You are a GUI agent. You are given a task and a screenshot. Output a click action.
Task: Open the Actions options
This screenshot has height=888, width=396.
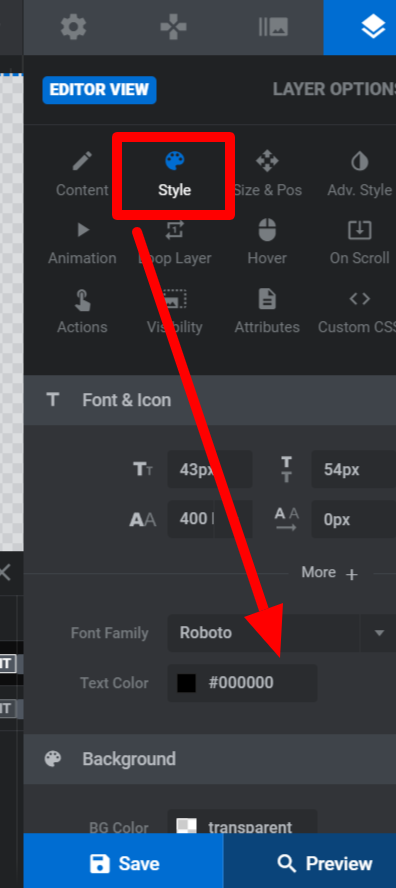click(x=82, y=311)
